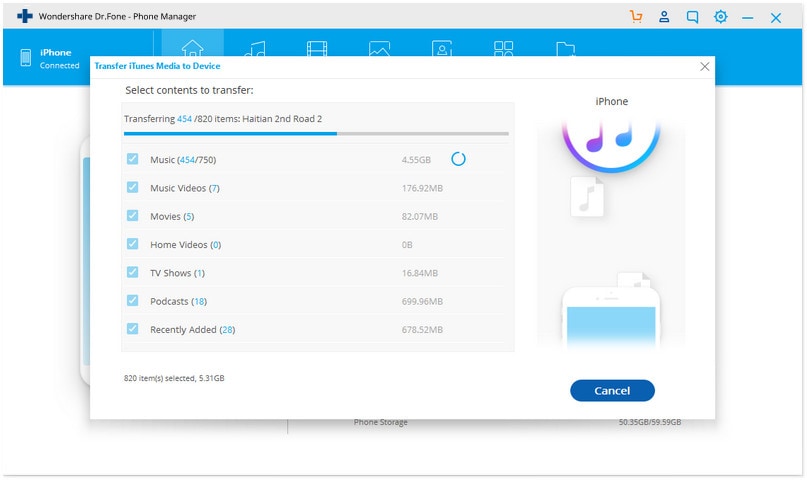
Task: Open the shopping cart icon
Action: (636, 16)
